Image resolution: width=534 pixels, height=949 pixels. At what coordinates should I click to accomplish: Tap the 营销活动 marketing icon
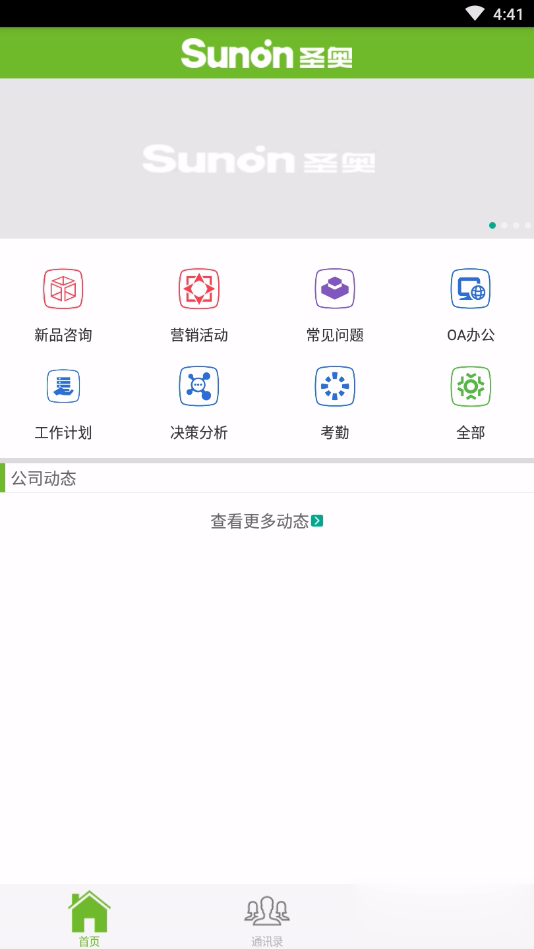[199, 289]
